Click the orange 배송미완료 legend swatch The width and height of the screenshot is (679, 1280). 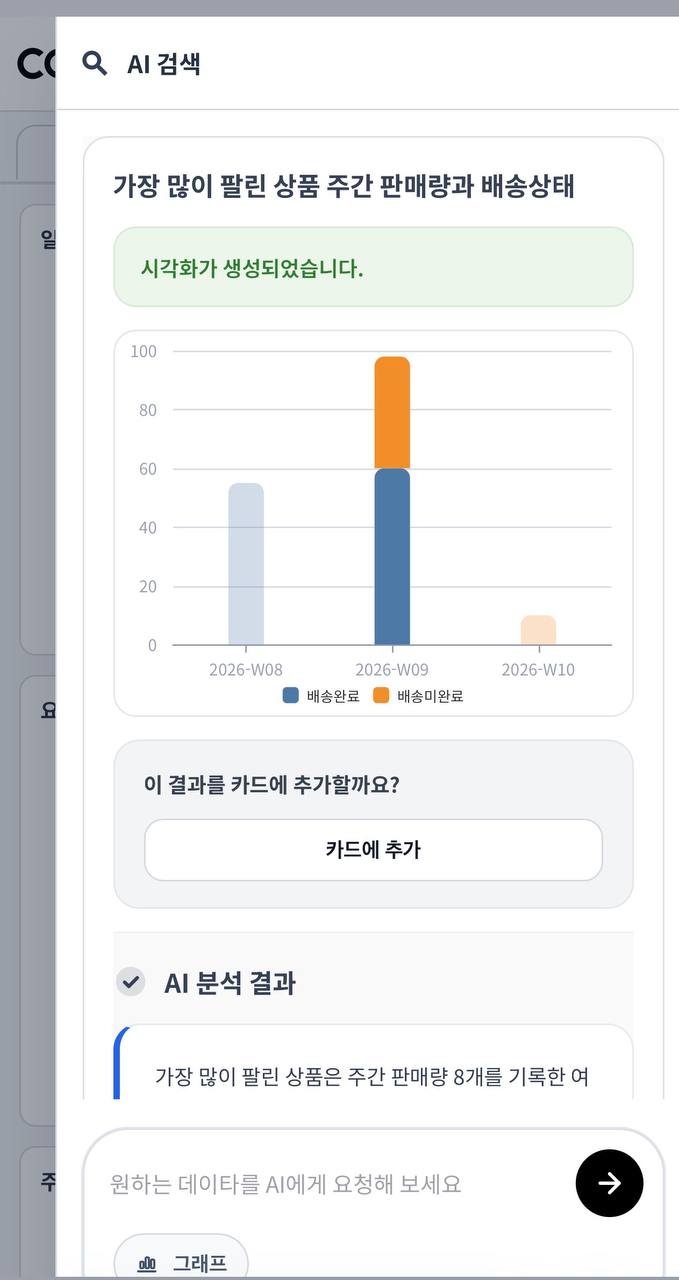(381, 696)
